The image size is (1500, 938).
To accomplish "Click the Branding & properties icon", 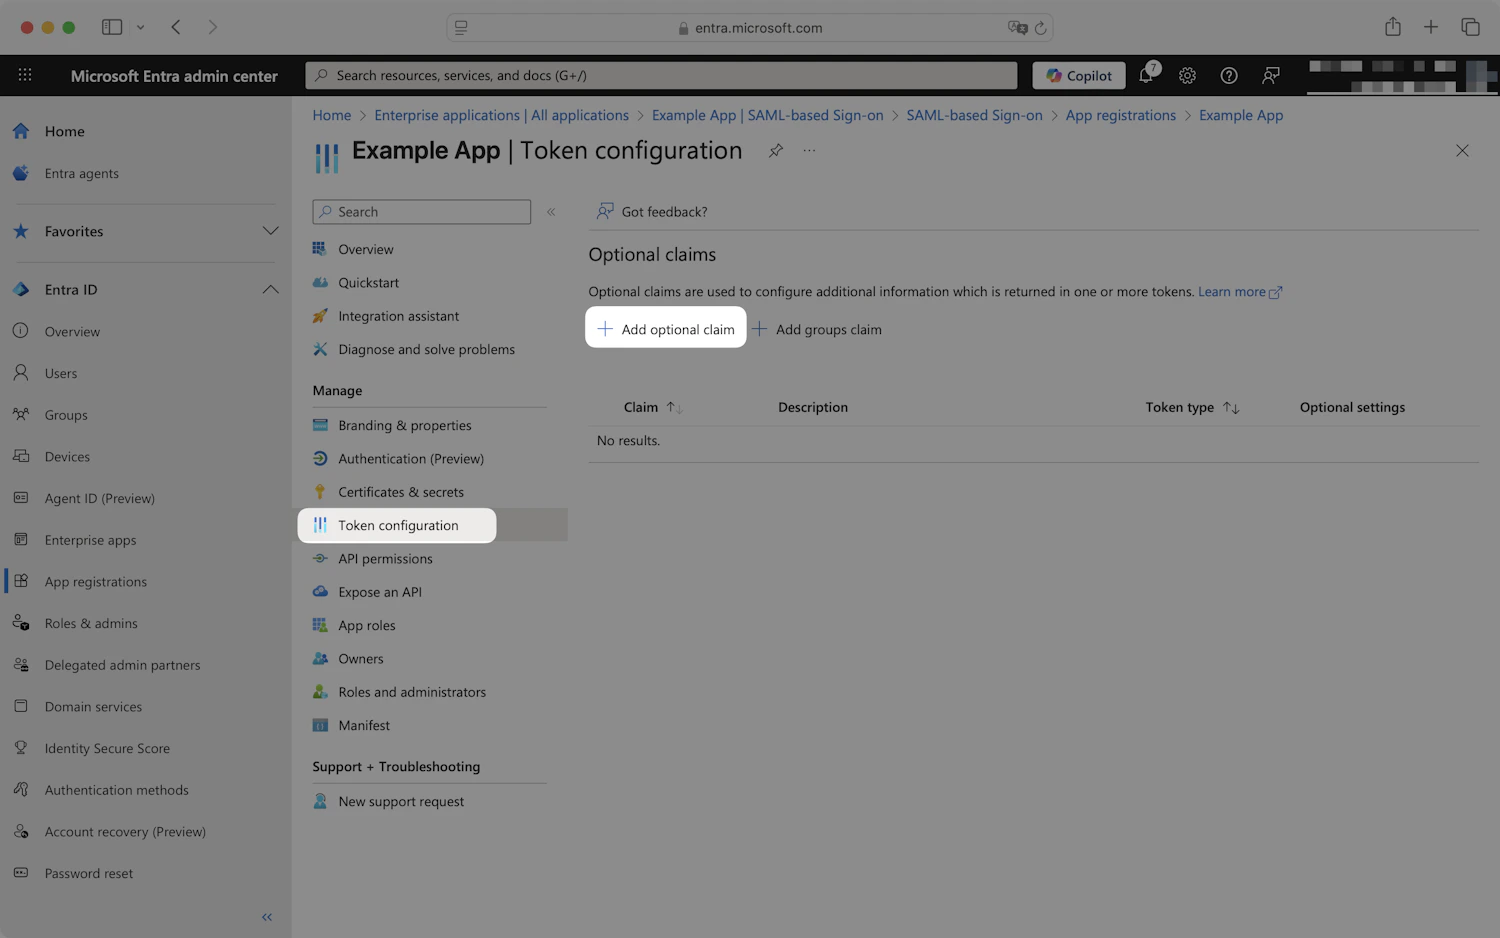I will coord(320,425).
